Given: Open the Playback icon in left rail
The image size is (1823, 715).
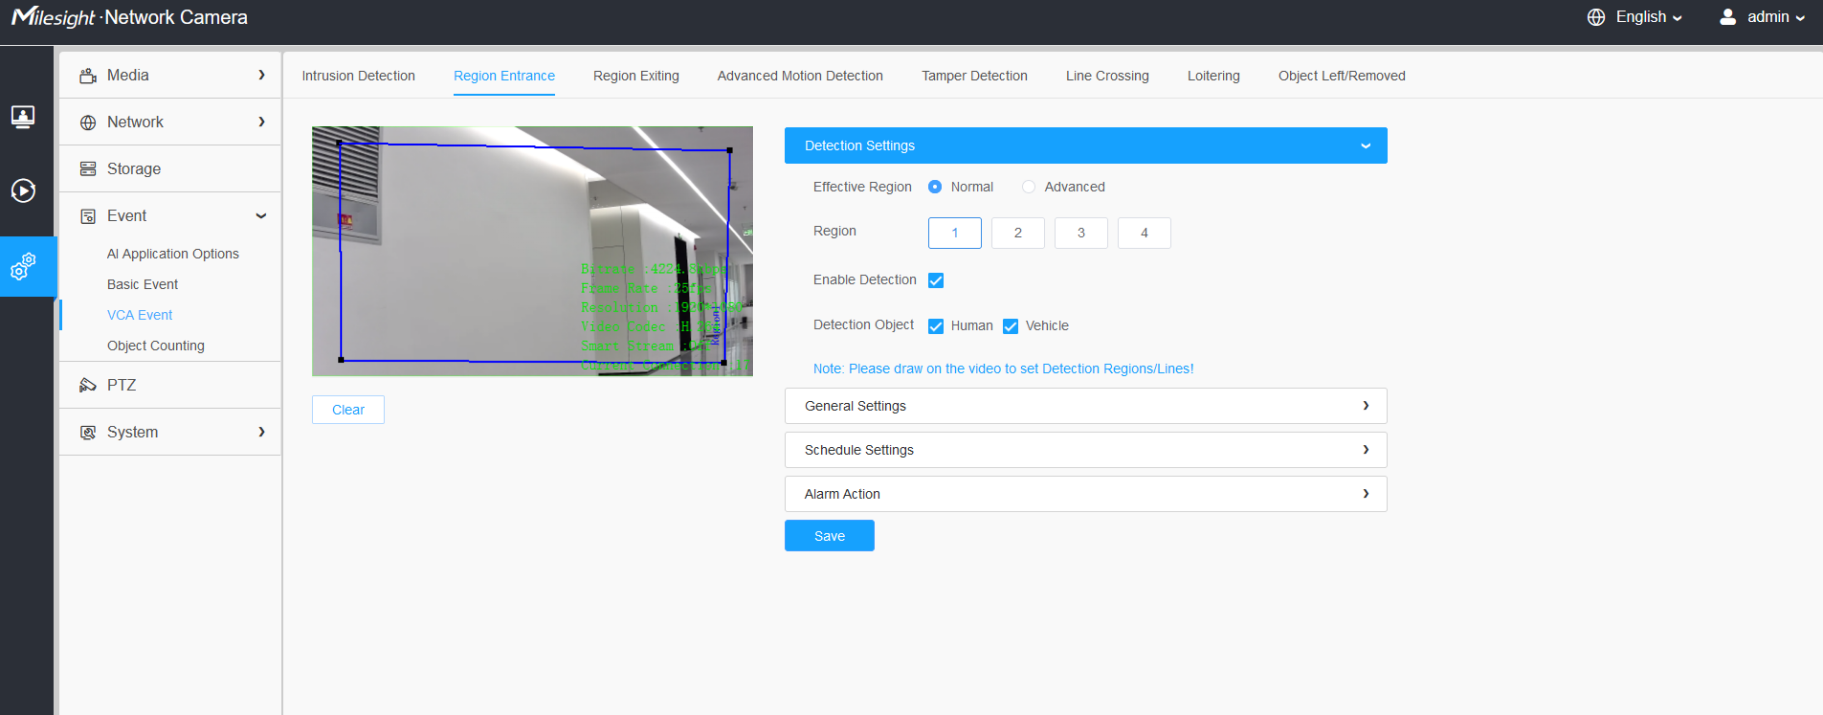Looking at the screenshot, I should point(23,190).
